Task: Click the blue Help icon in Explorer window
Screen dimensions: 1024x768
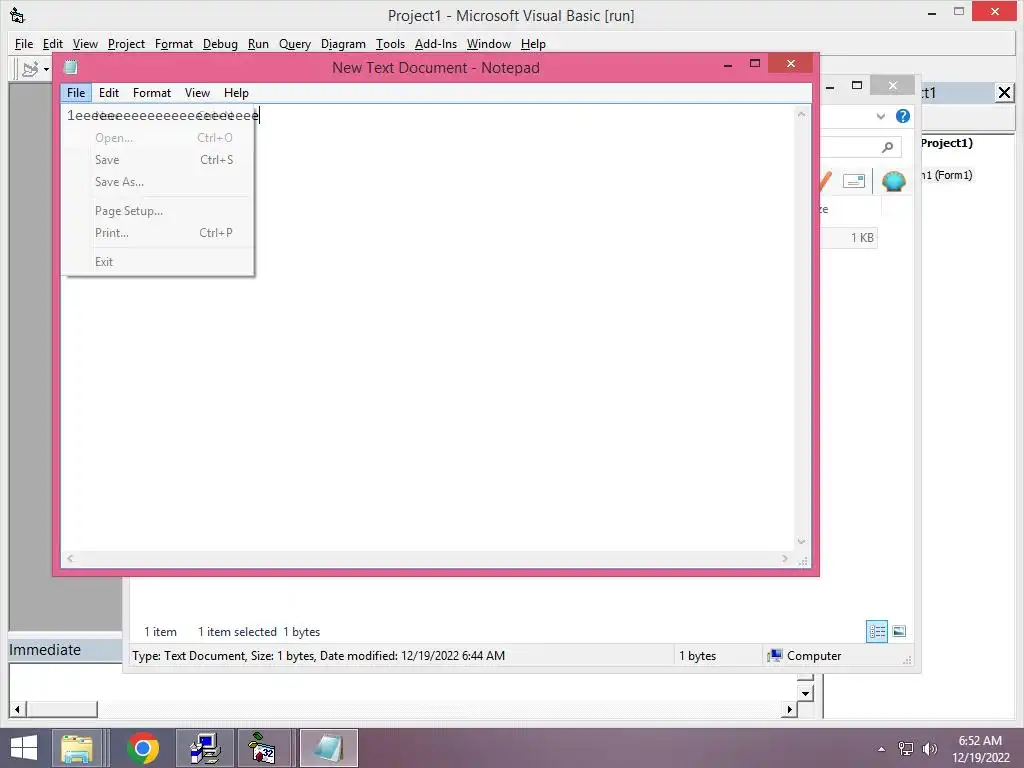Action: [903, 116]
